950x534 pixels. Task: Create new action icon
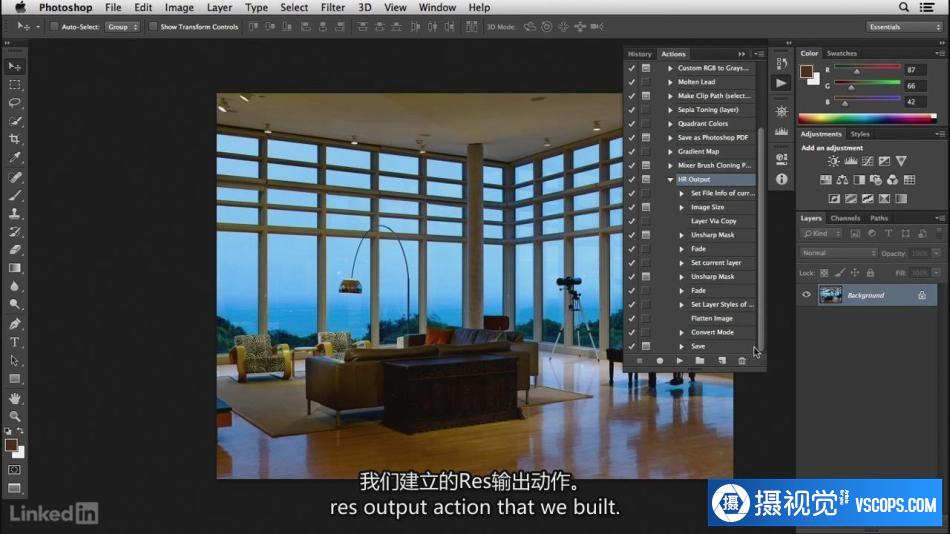pyautogui.click(x=722, y=361)
